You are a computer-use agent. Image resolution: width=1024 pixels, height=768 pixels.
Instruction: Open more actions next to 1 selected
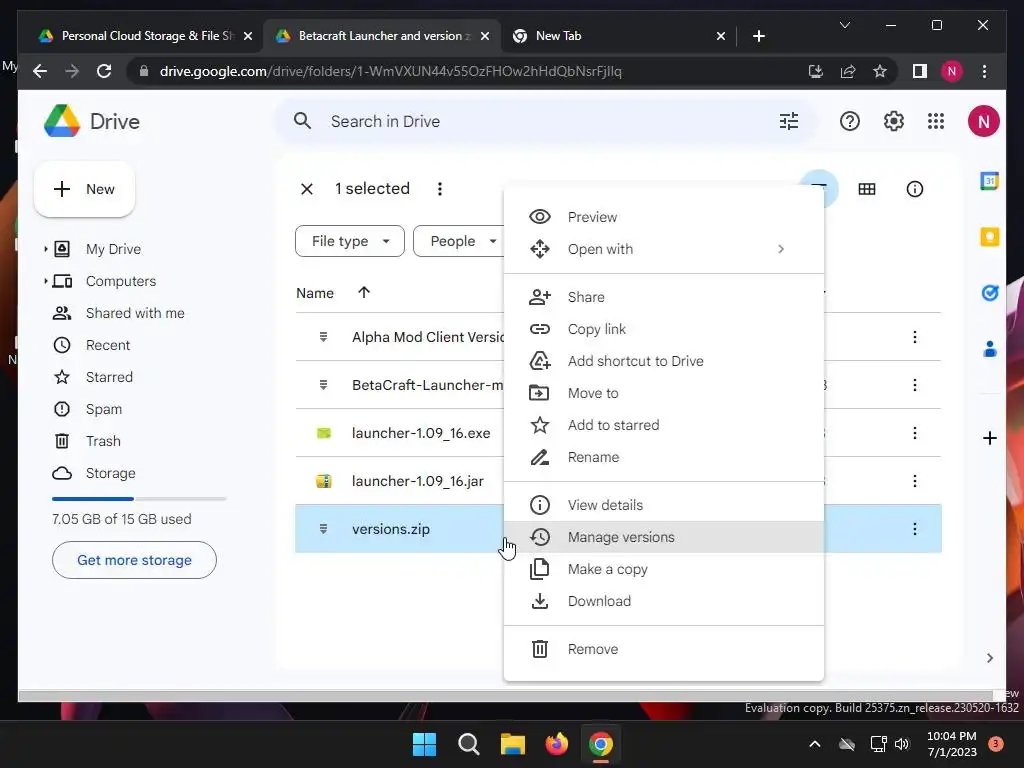click(440, 189)
